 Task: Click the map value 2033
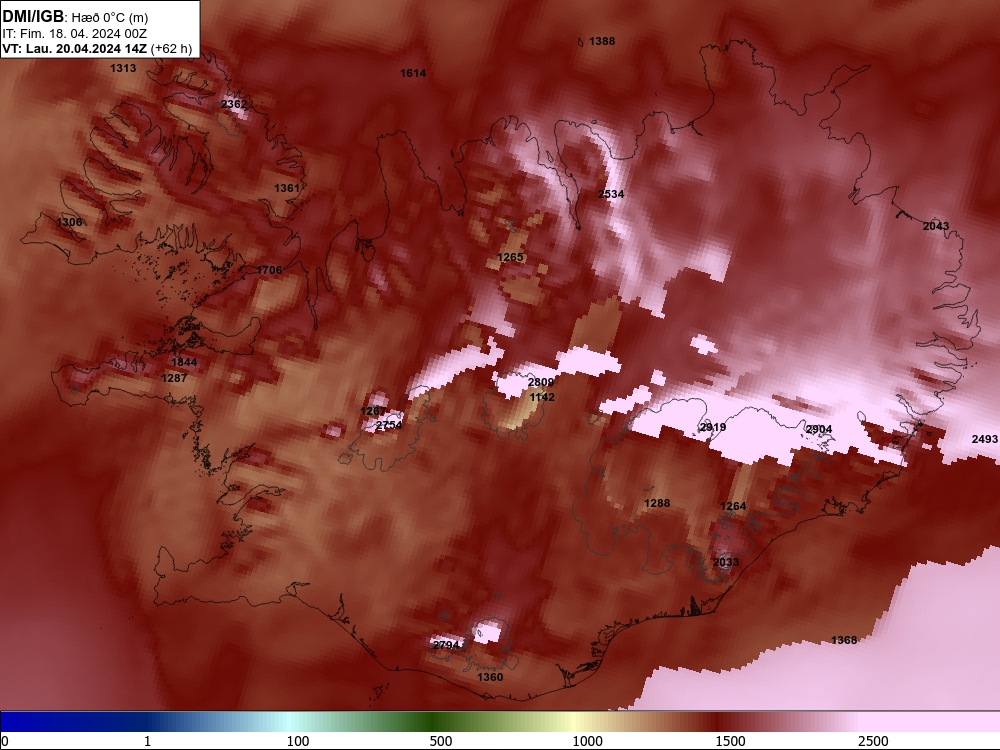(726, 562)
